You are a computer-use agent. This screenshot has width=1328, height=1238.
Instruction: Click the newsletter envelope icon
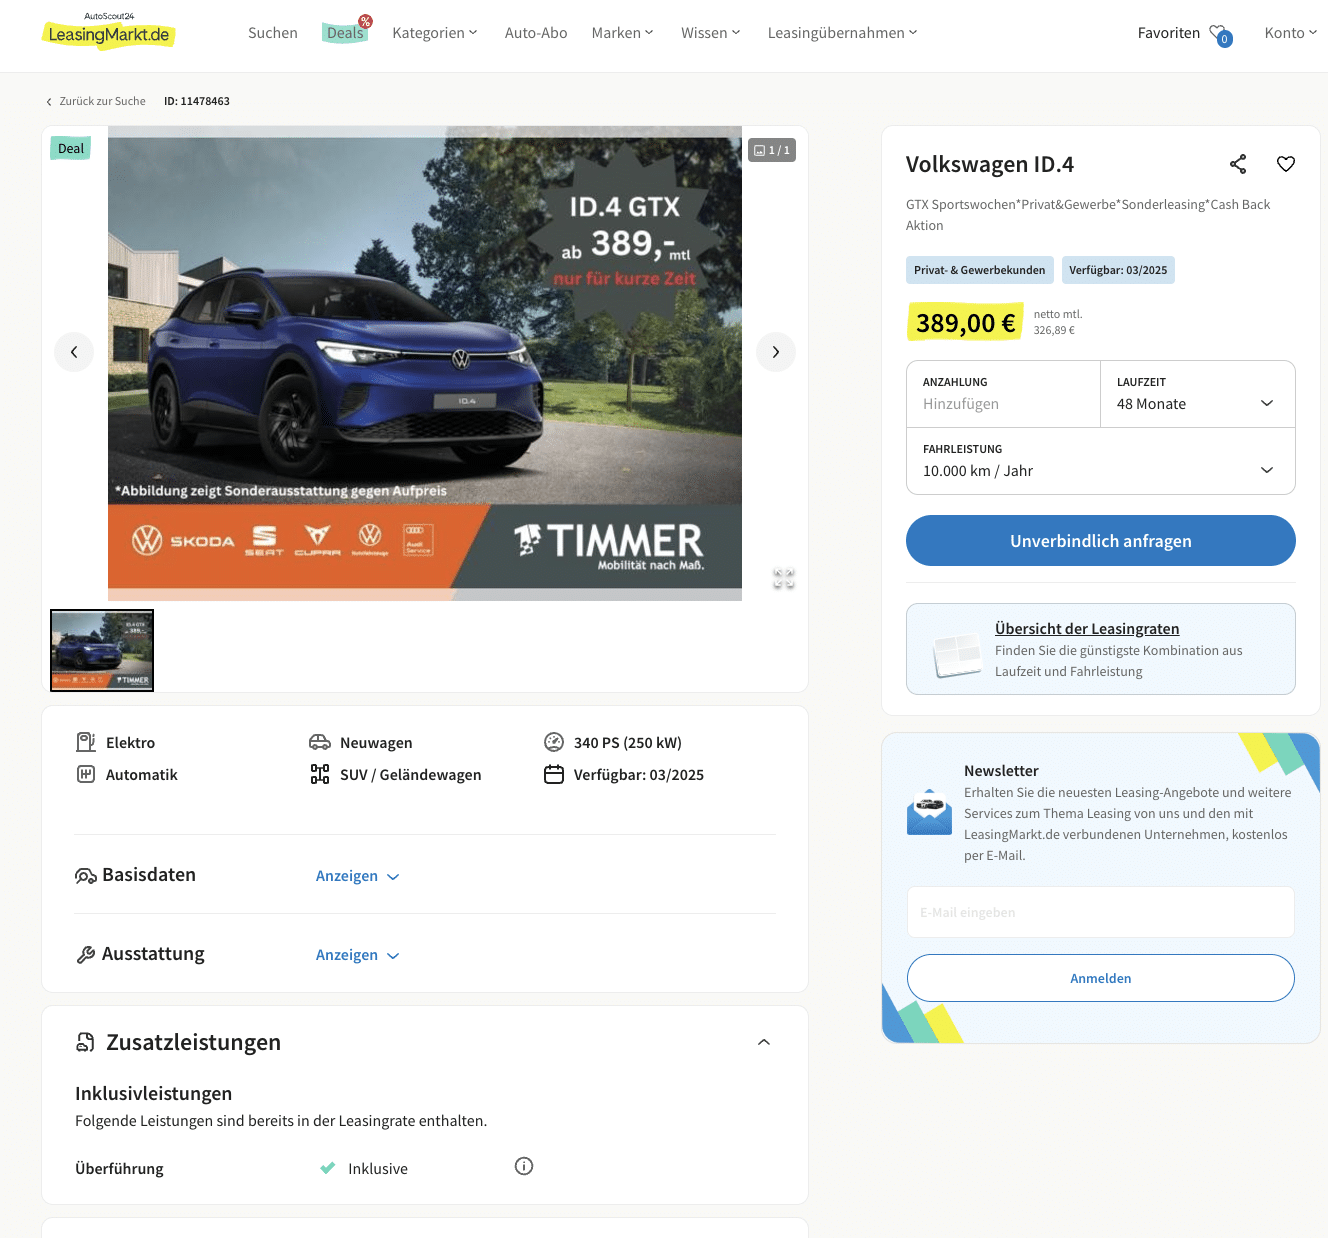click(x=929, y=812)
